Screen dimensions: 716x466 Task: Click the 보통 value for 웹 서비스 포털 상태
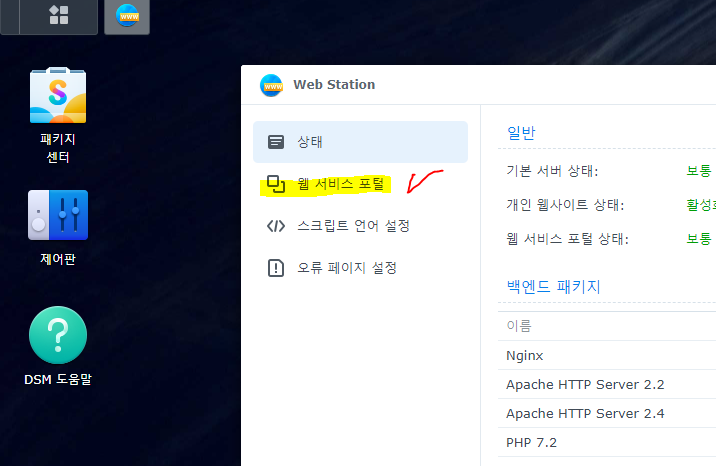click(x=699, y=239)
